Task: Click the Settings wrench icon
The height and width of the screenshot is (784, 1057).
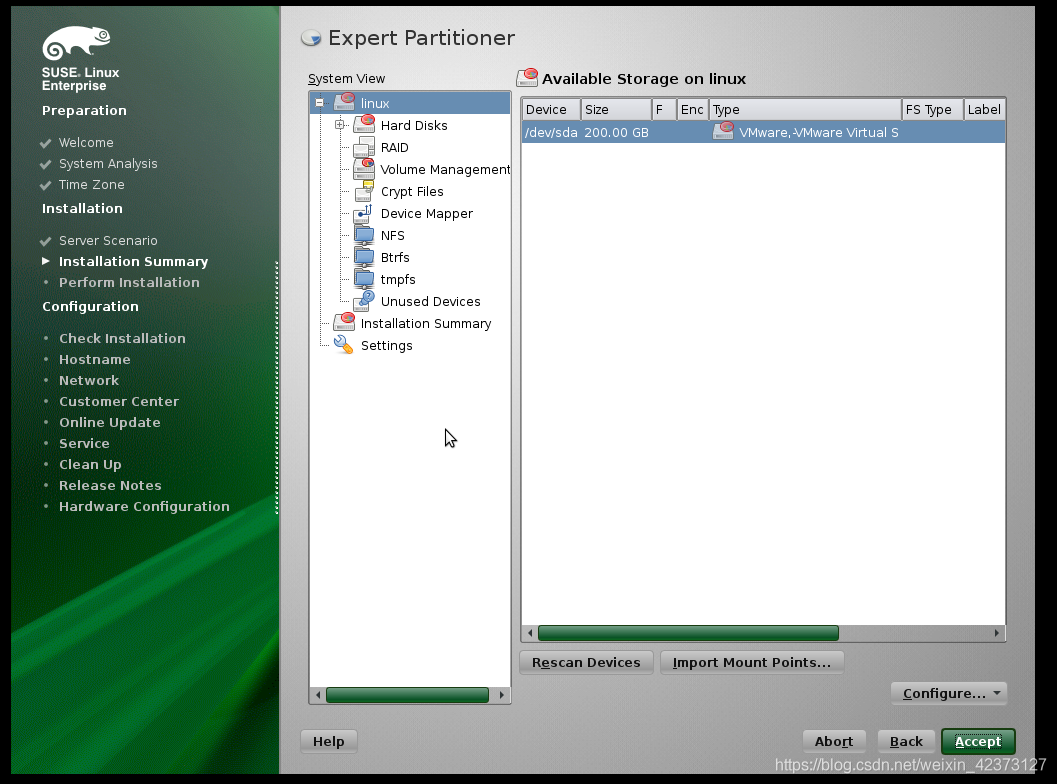Action: [x=344, y=345]
